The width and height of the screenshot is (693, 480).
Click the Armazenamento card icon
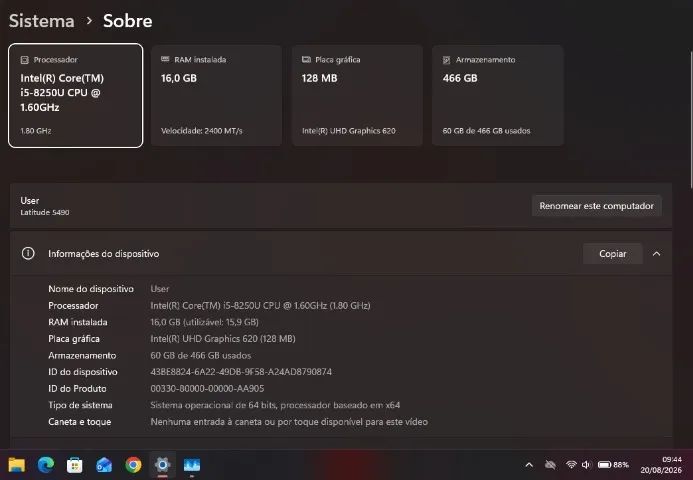[x=447, y=60]
